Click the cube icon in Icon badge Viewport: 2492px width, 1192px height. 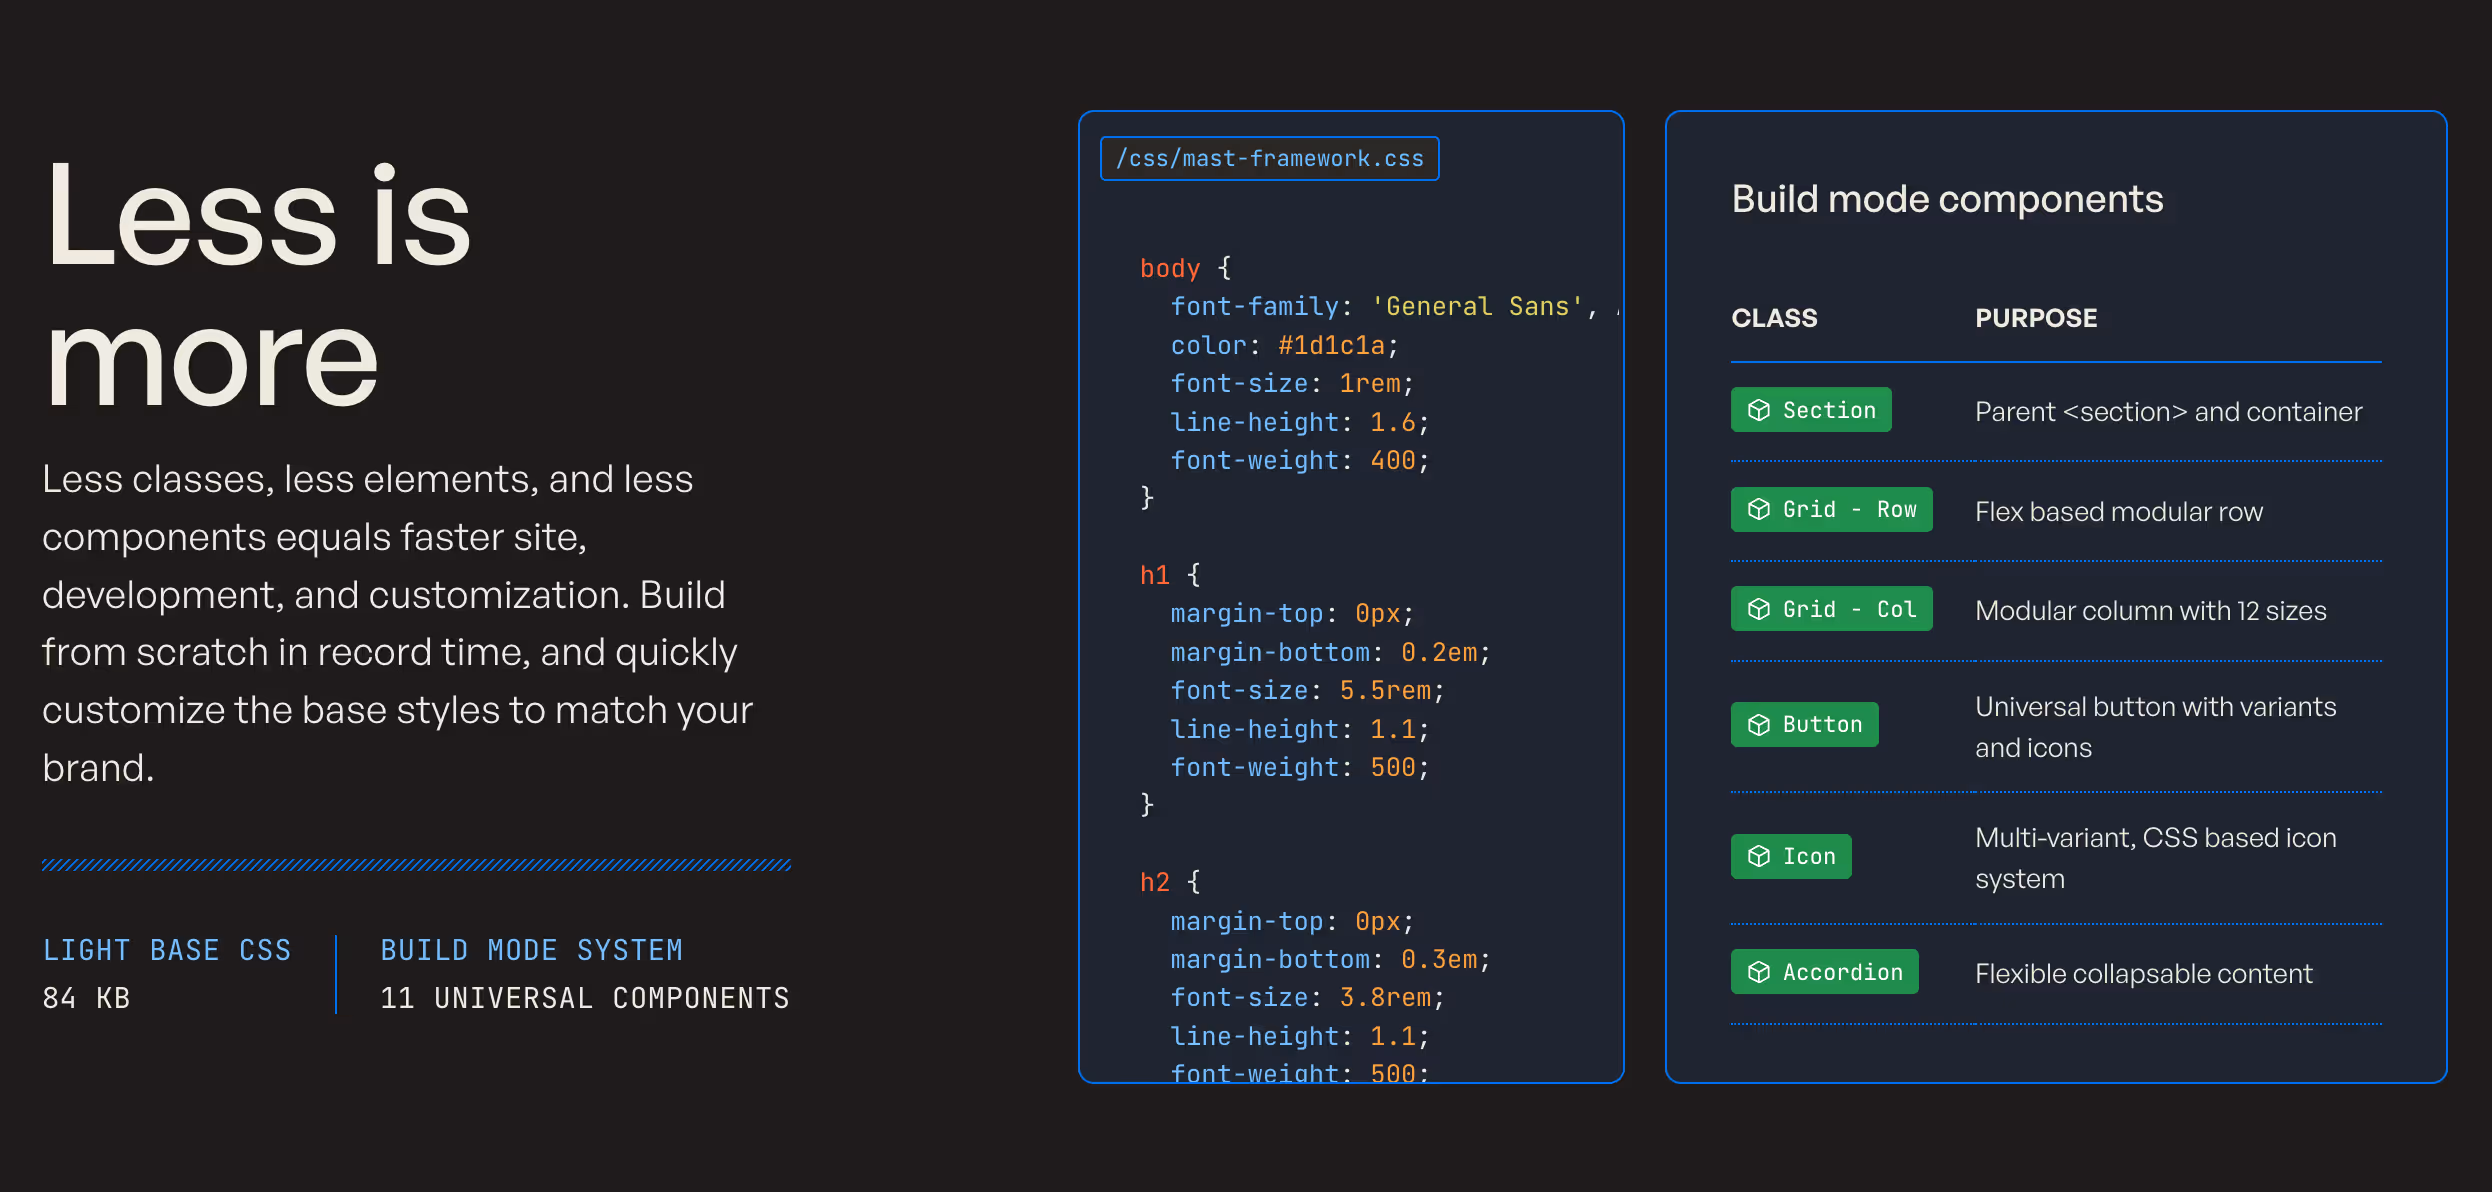pos(1758,857)
